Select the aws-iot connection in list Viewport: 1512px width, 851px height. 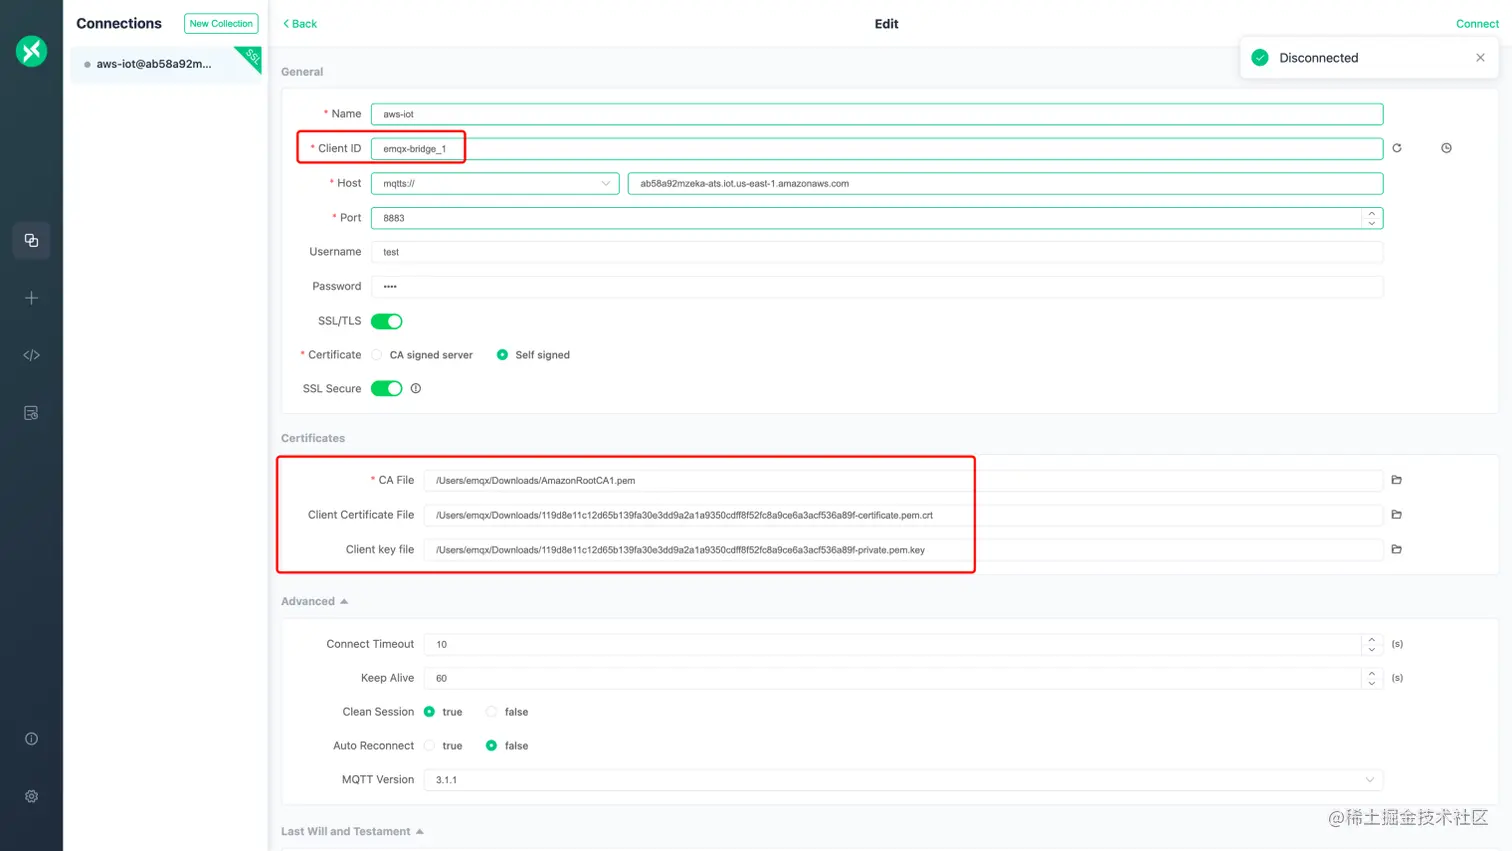tap(165, 64)
